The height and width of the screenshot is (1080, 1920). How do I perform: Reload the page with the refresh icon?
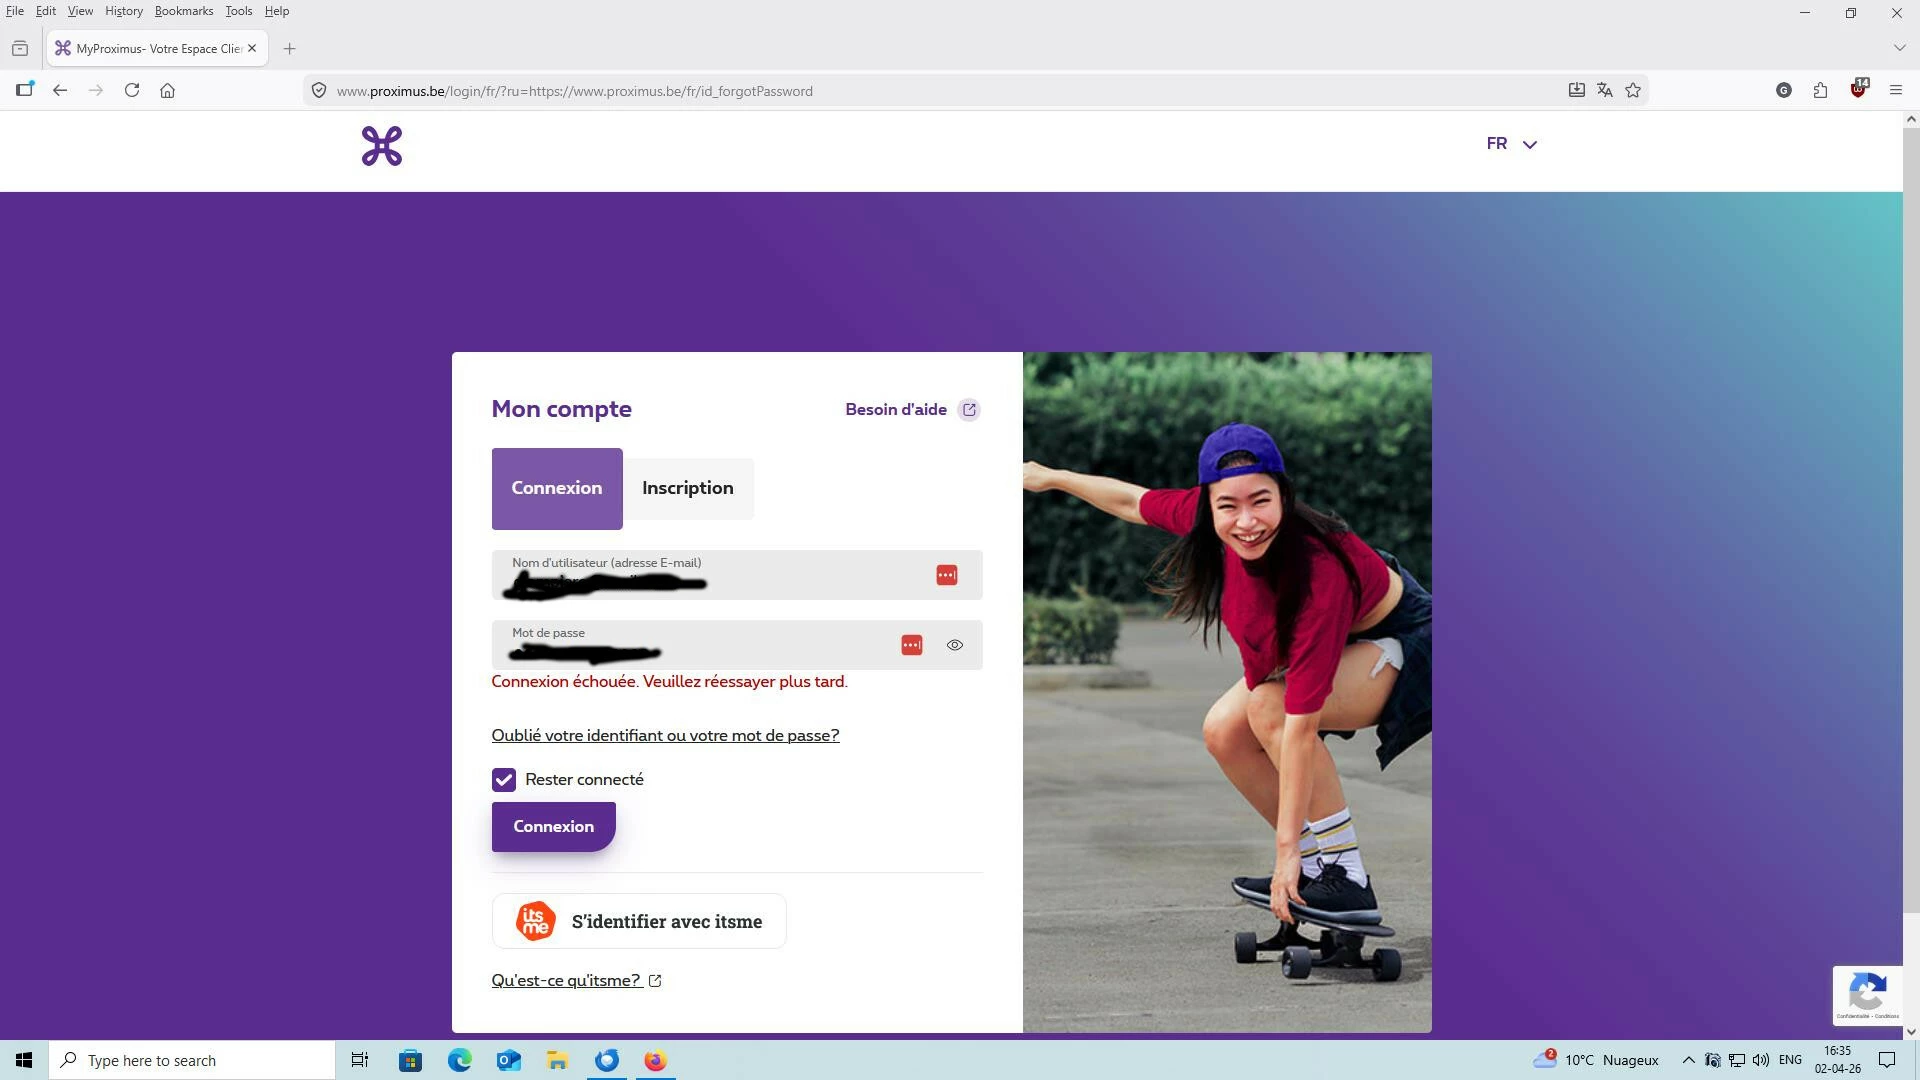pyautogui.click(x=132, y=91)
